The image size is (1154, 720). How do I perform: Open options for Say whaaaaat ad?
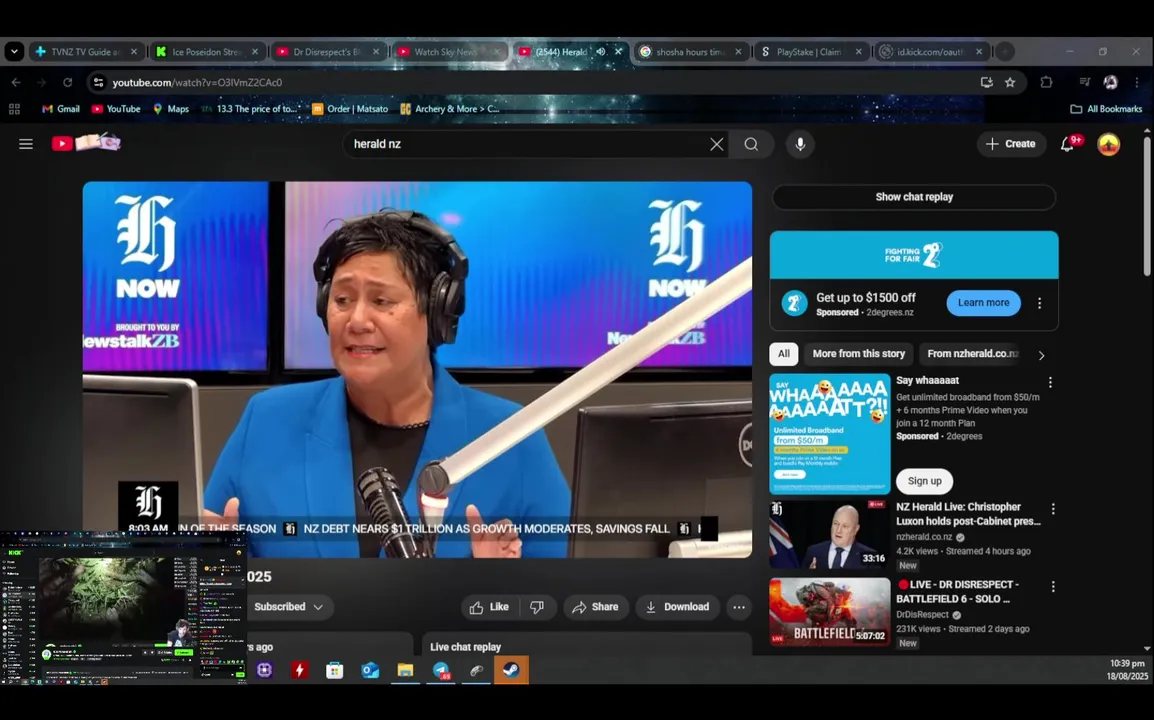pyautogui.click(x=1050, y=382)
